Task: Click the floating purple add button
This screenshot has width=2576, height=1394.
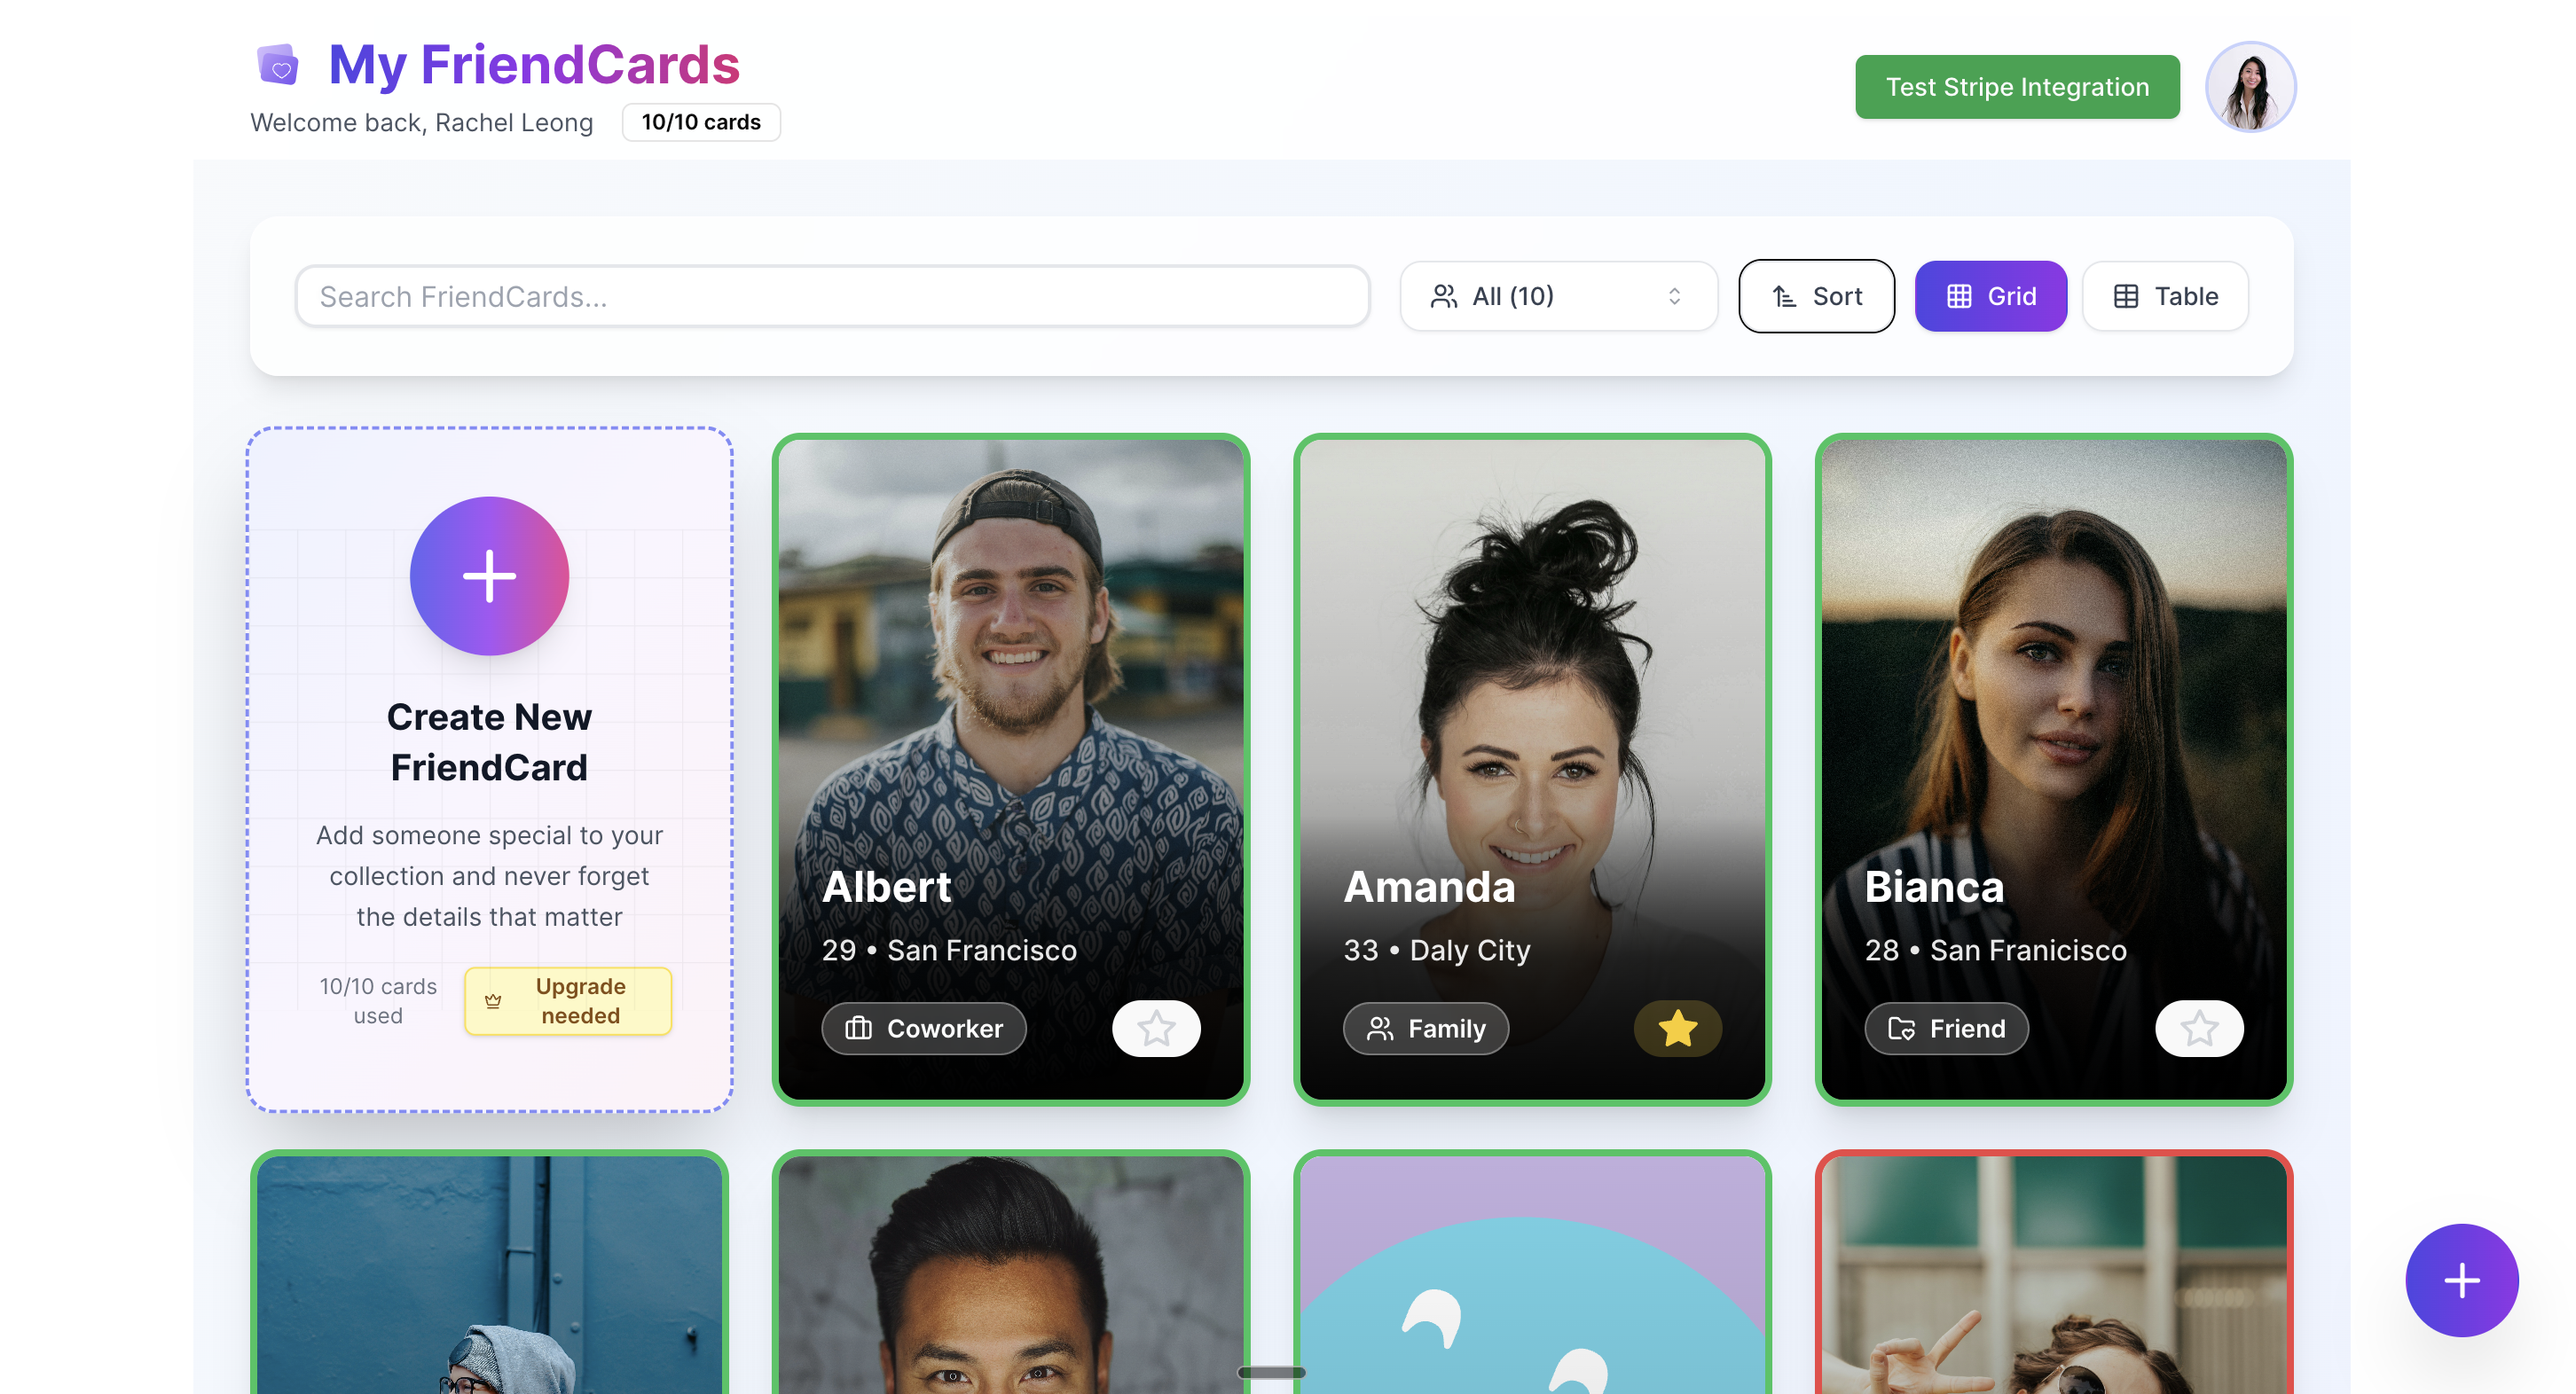Action: [x=2461, y=1280]
